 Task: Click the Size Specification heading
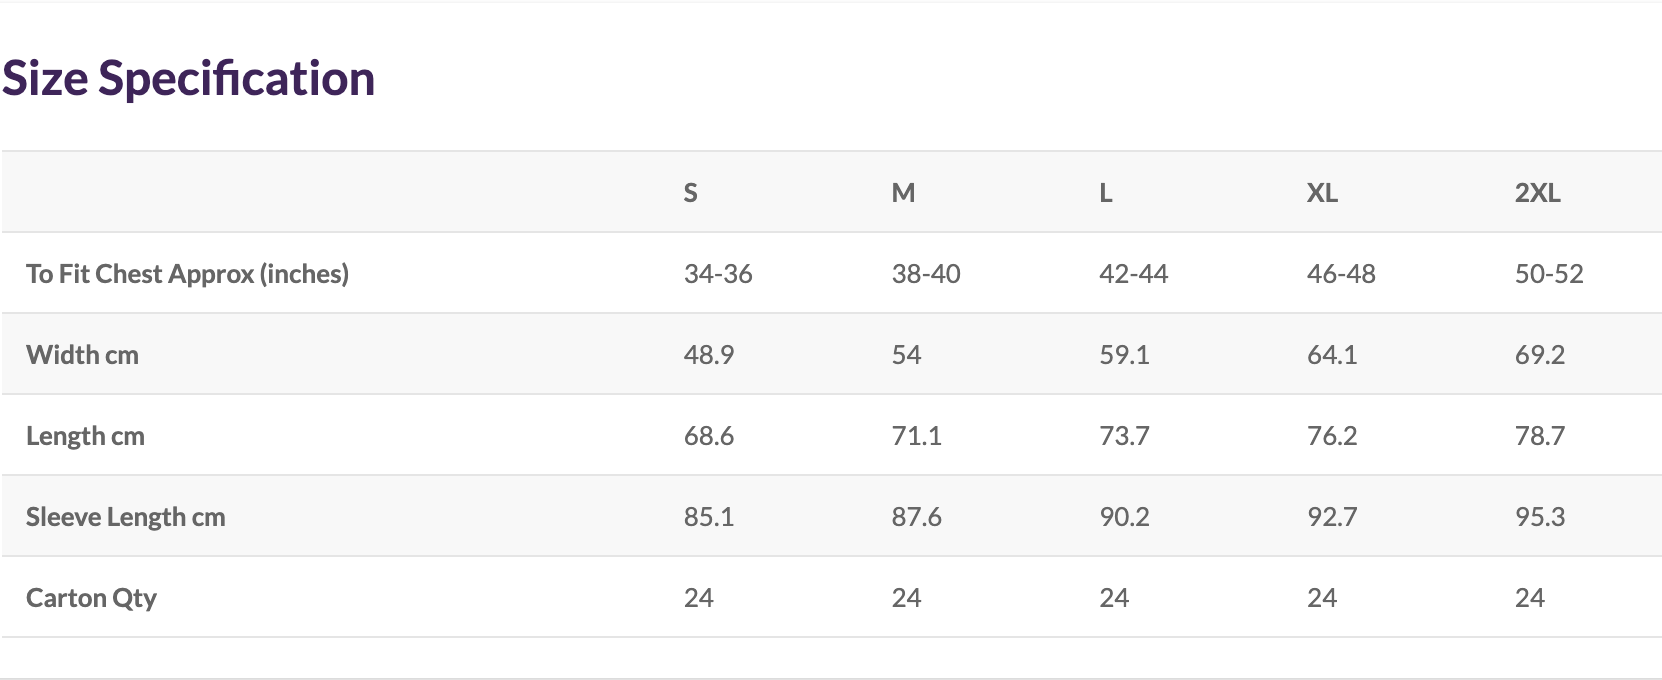point(188,78)
